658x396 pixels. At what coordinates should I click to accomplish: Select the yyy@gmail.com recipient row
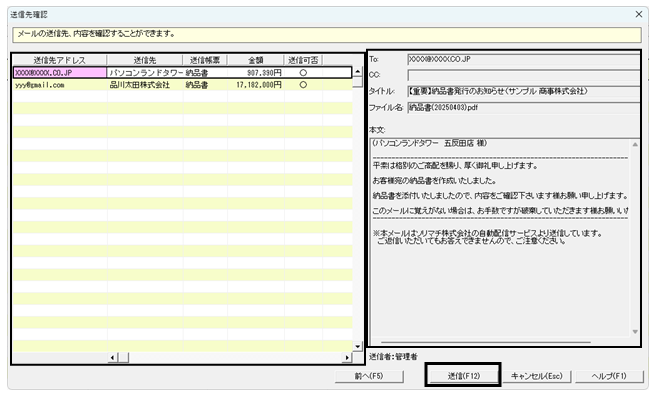183,85
